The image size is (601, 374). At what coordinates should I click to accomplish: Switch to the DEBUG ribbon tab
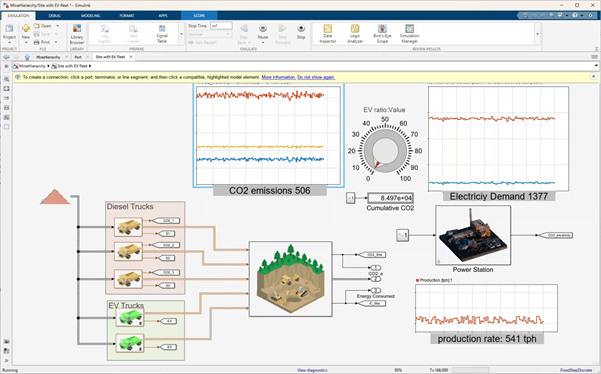point(54,16)
